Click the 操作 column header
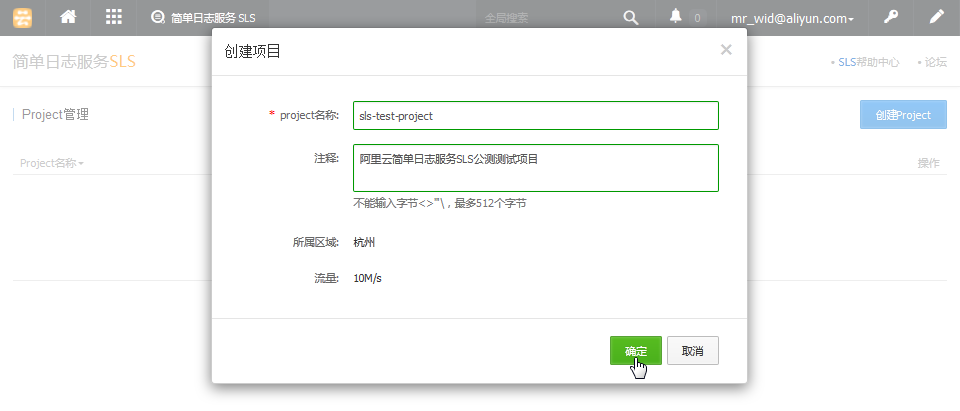 (x=928, y=163)
